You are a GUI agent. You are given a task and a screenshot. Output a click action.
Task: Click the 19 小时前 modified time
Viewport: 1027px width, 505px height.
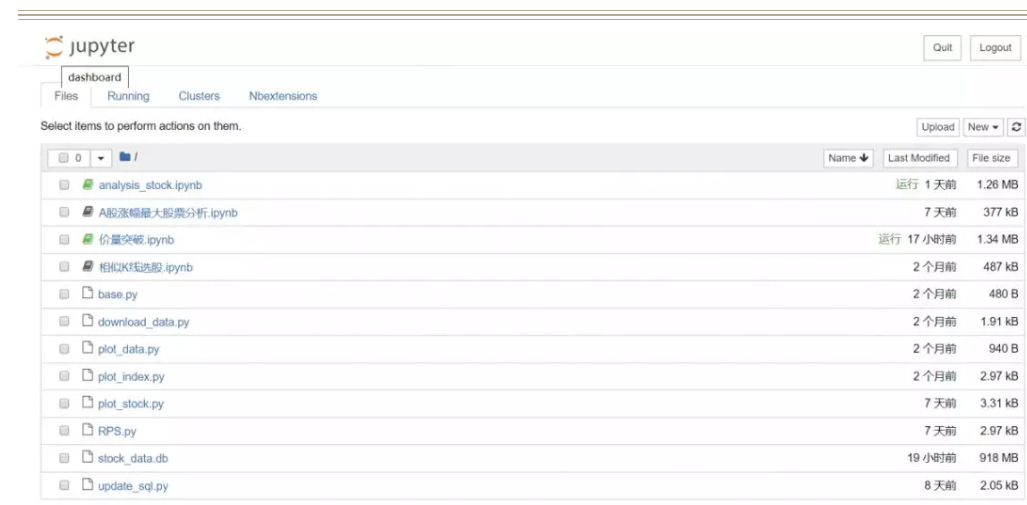point(931,458)
